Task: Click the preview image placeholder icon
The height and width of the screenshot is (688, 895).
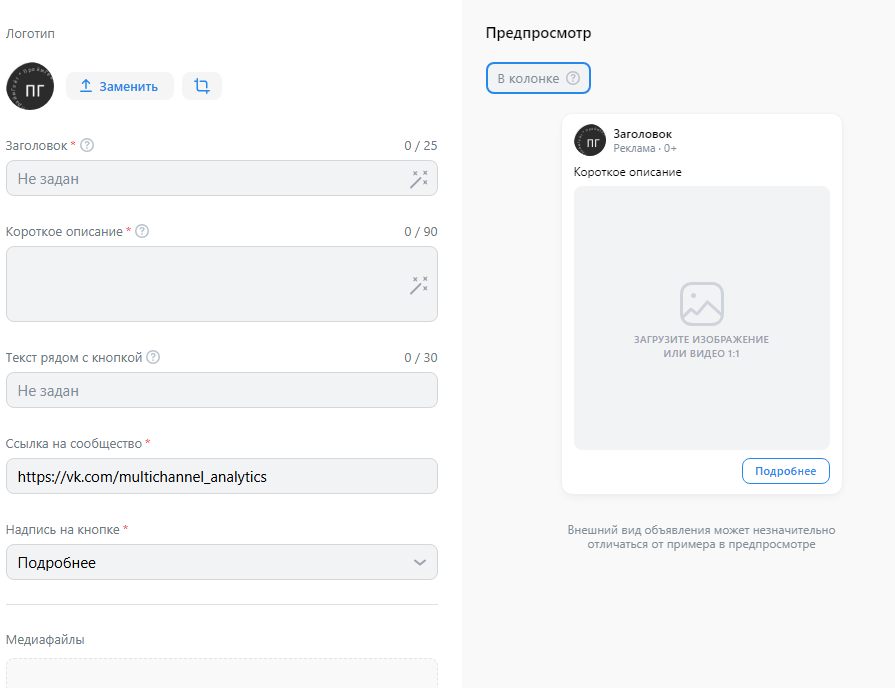Action: [x=702, y=304]
